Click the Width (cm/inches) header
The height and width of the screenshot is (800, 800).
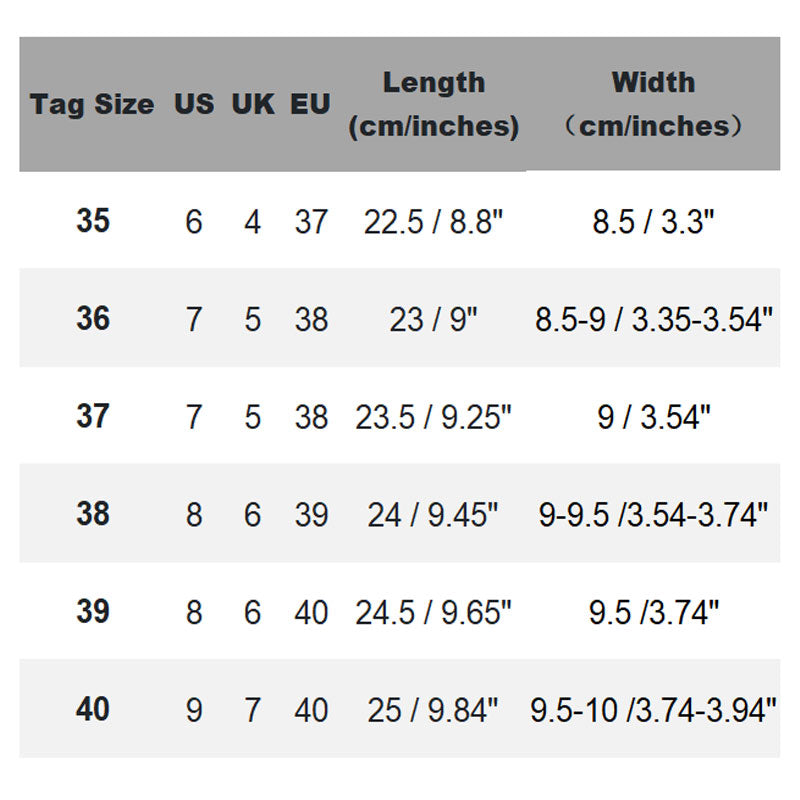(x=653, y=105)
